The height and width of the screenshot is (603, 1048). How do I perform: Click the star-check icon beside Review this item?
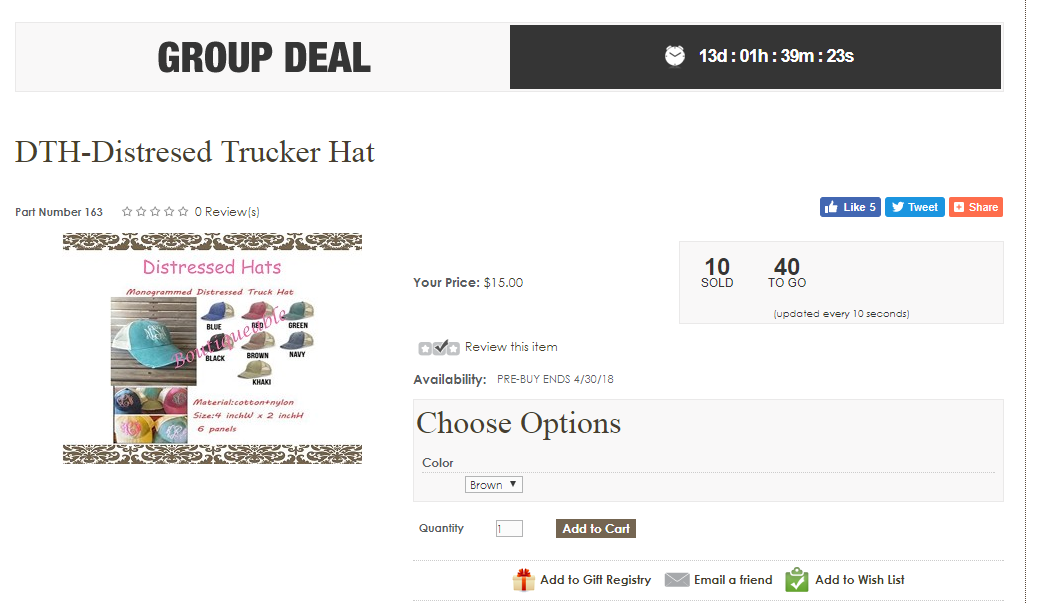coord(439,348)
